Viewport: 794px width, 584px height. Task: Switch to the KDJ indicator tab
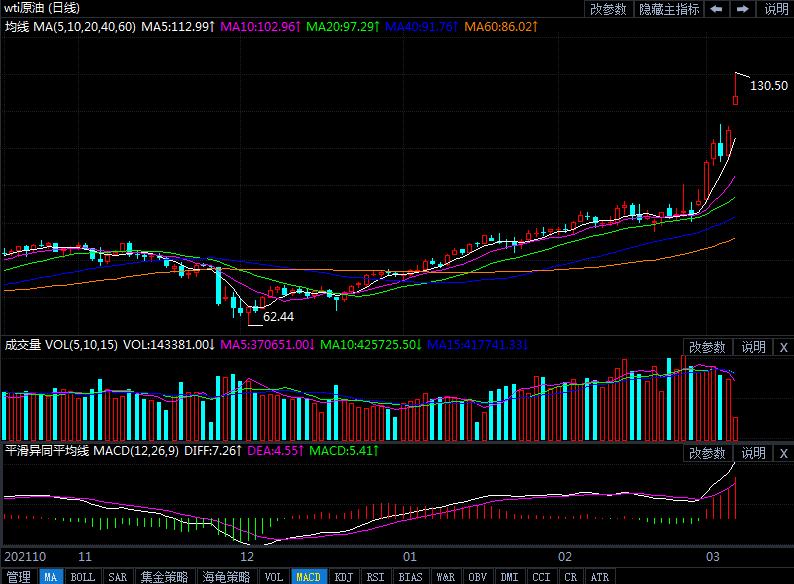[343, 577]
